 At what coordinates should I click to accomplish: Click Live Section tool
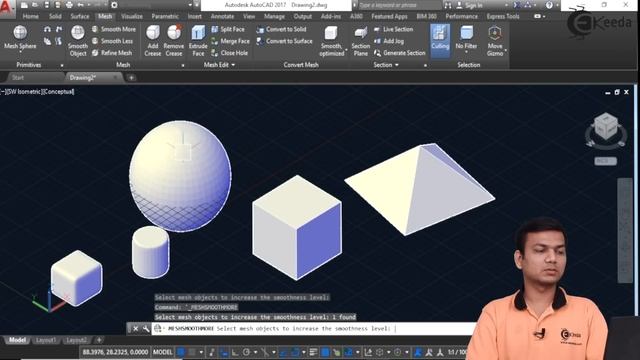click(x=393, y=29)
